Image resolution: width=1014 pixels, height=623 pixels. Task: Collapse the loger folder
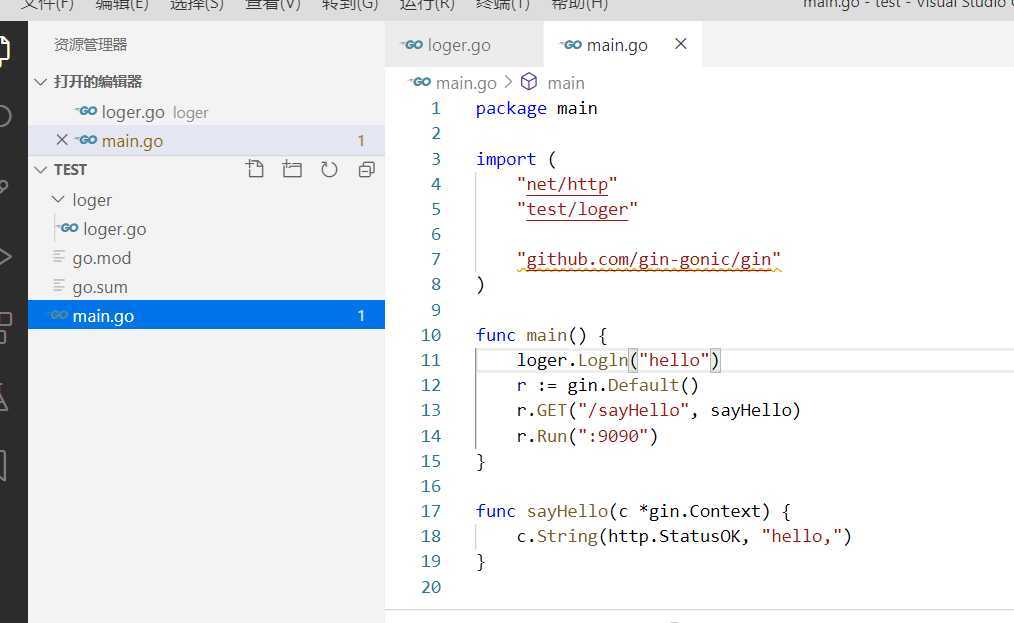[58, 200]
